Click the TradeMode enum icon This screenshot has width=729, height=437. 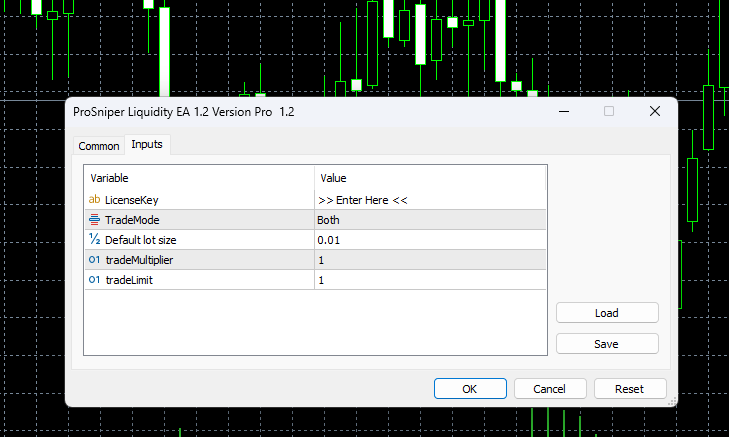(94, 220)
